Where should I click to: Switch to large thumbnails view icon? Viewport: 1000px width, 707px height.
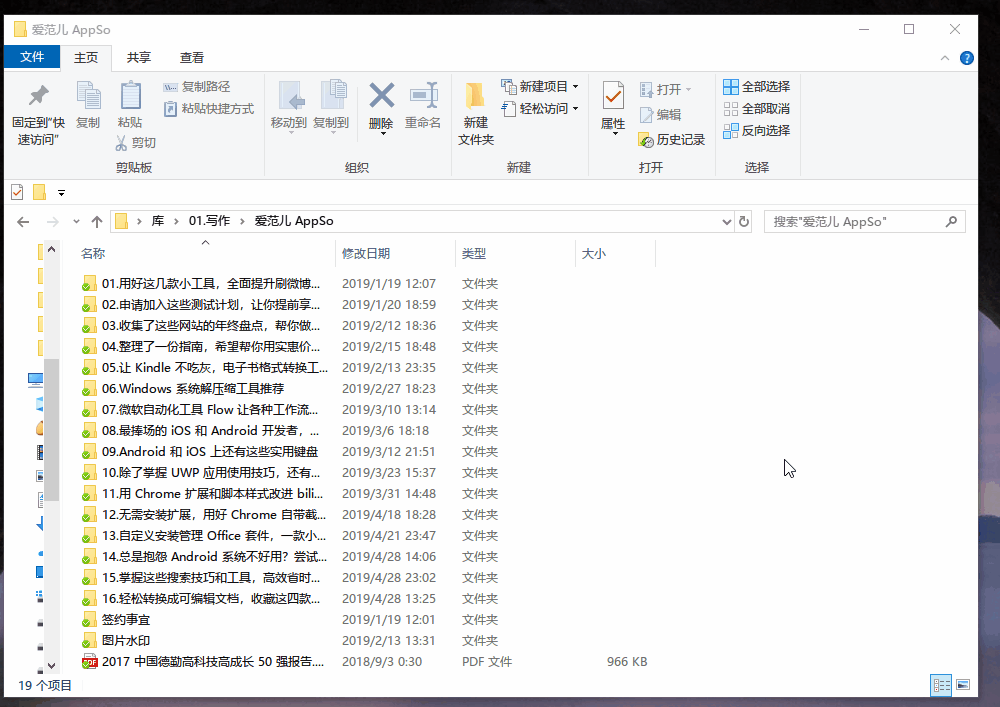[x=963, y=685]
